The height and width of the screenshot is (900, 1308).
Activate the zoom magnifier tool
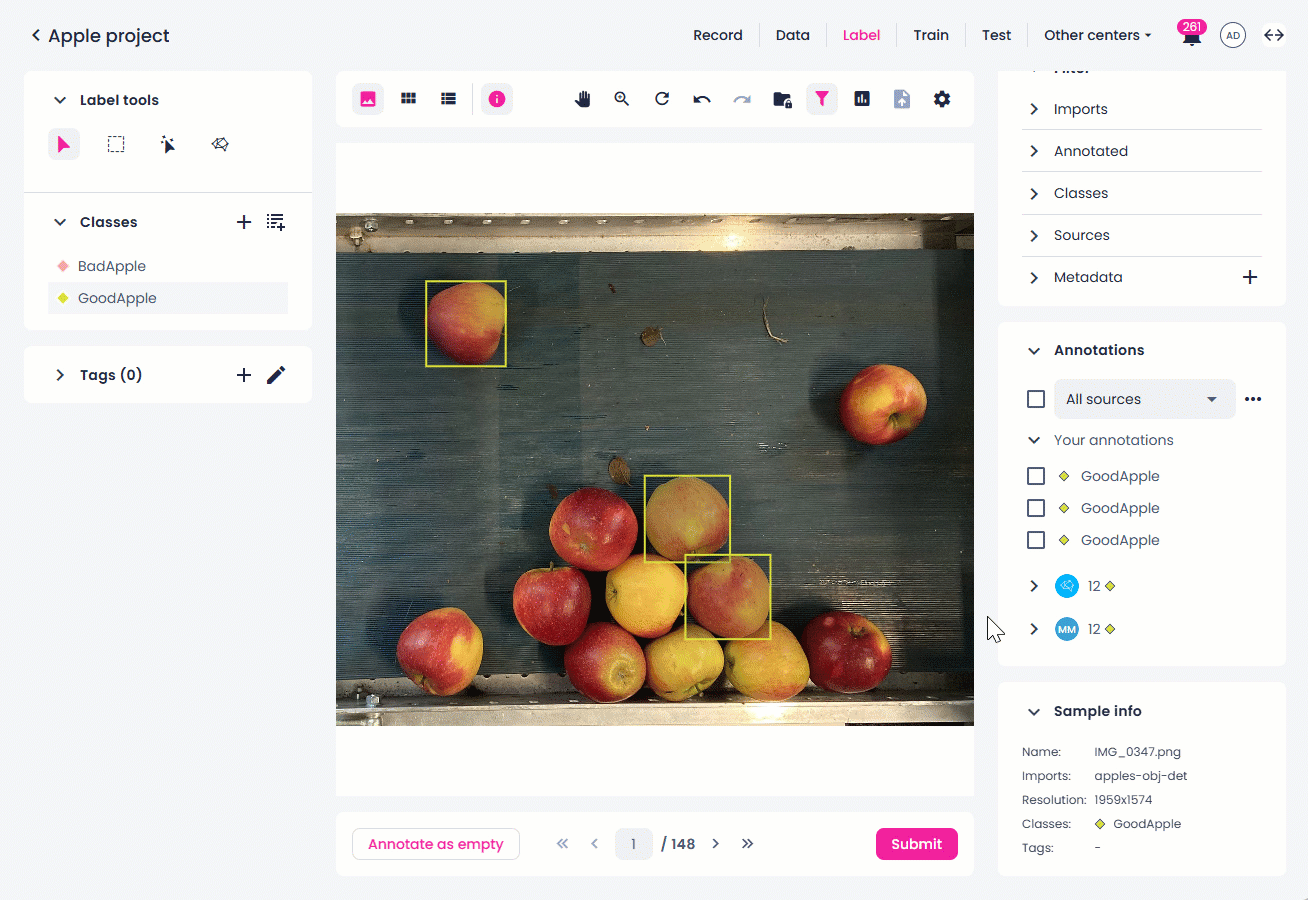pos(622,99)
